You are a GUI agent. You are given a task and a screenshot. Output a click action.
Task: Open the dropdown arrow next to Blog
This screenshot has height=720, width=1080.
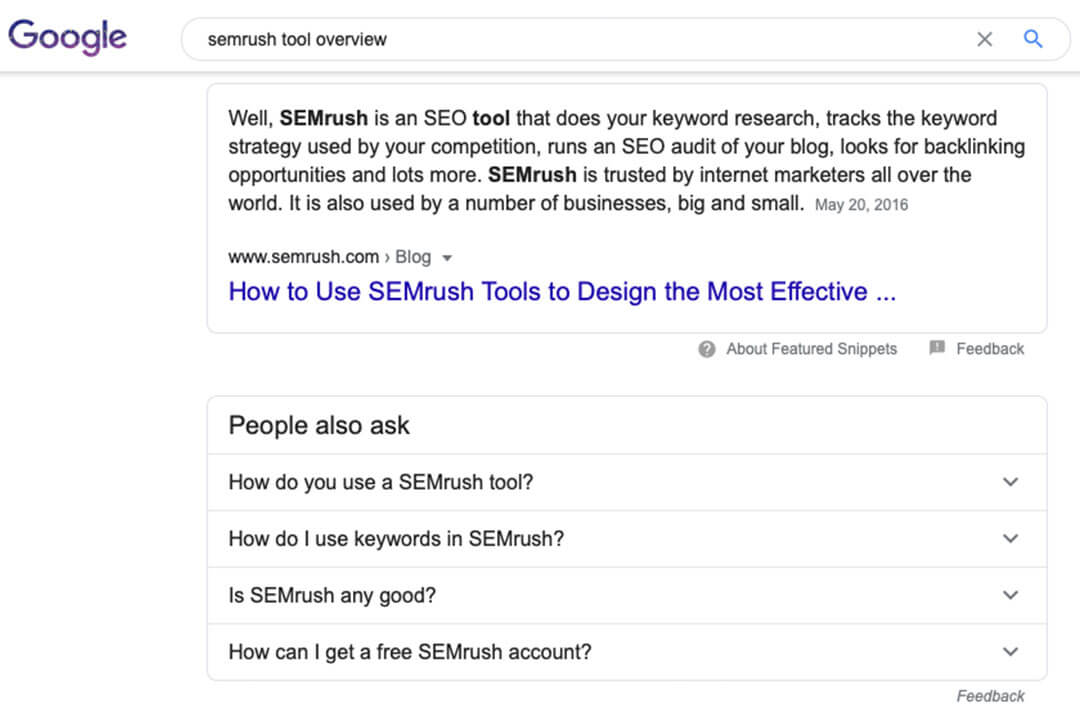point(447,258)
